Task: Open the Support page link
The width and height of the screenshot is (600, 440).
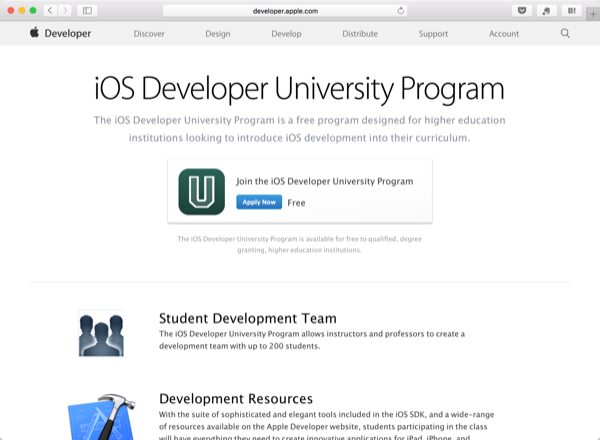Action: click(433, 33)
